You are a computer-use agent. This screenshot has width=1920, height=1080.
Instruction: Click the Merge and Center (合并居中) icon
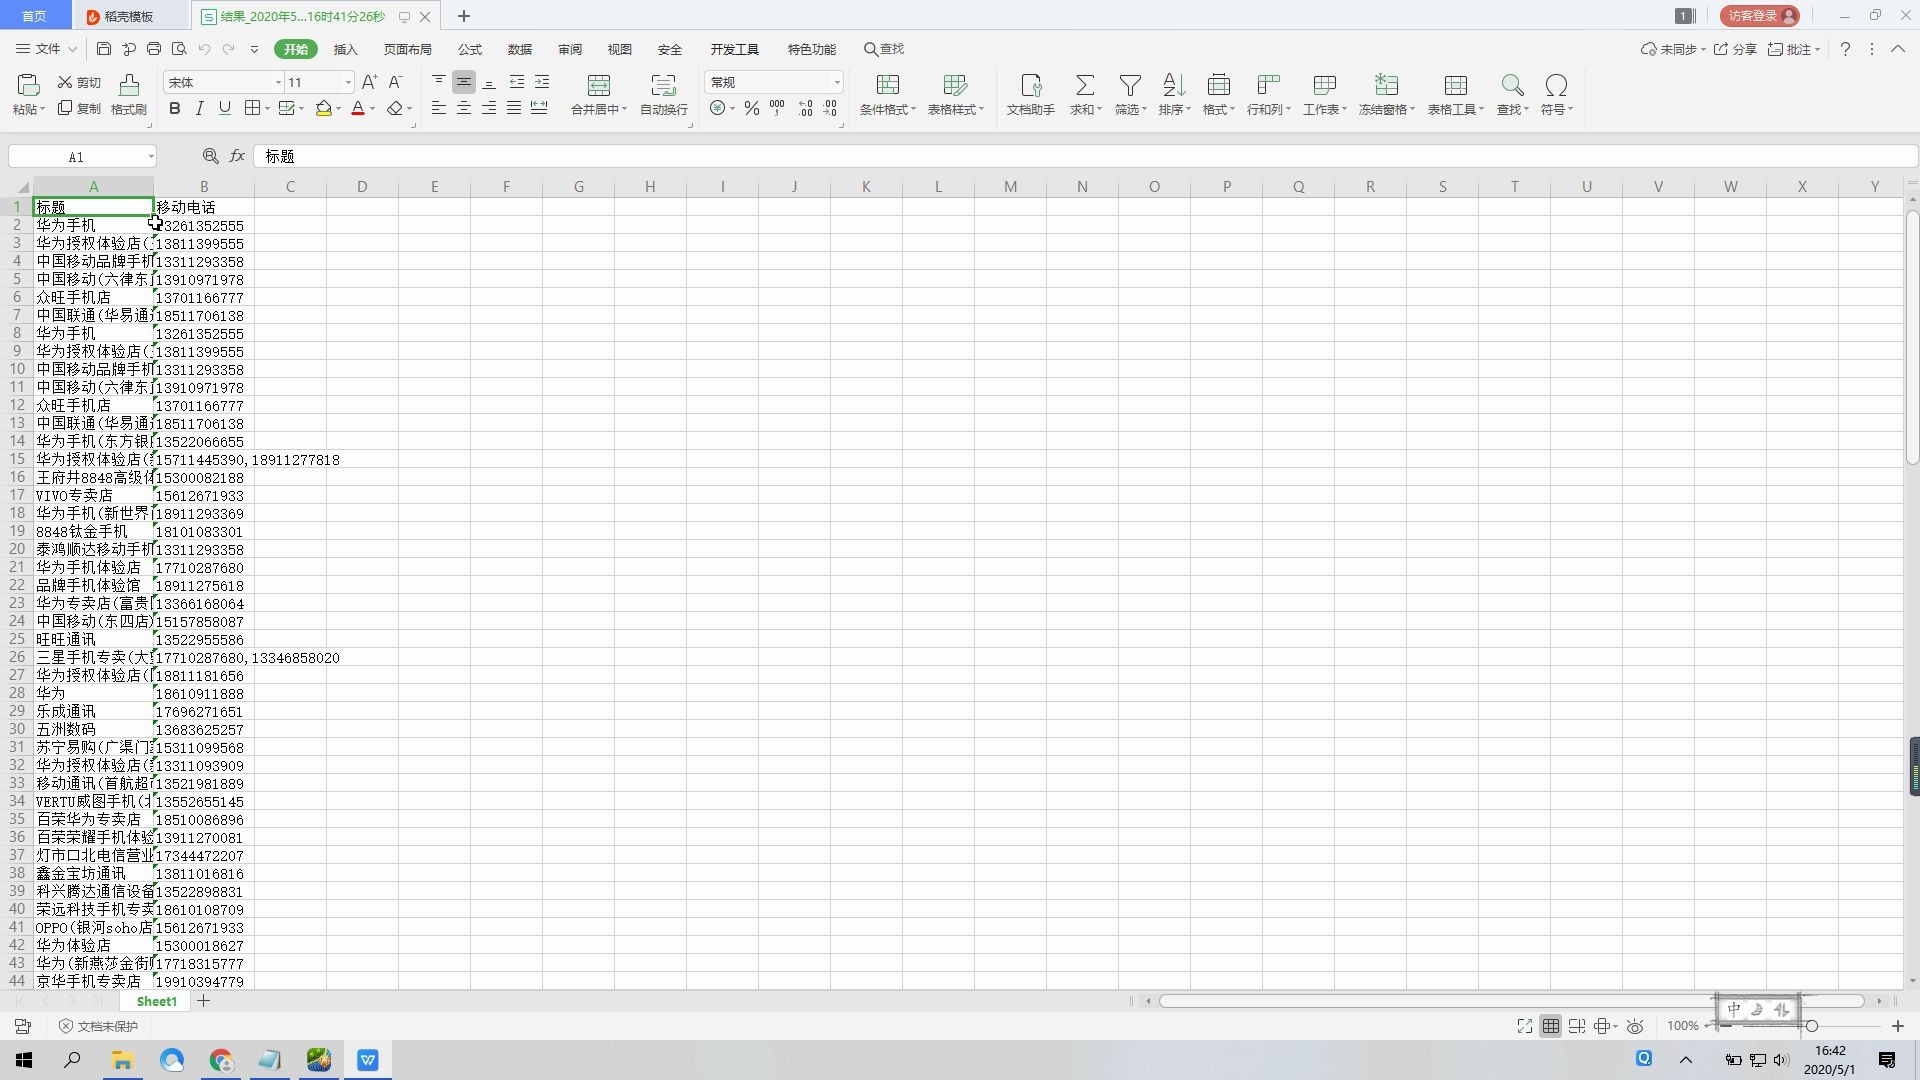pyautogui.click(x=599, y=85)
